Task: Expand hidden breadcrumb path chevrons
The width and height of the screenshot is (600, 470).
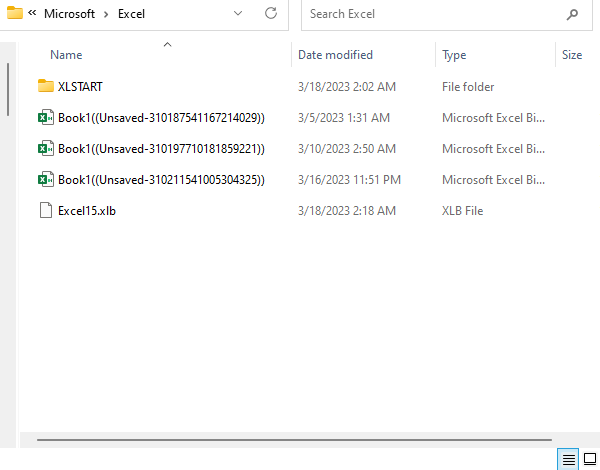Action: (32, 13)
